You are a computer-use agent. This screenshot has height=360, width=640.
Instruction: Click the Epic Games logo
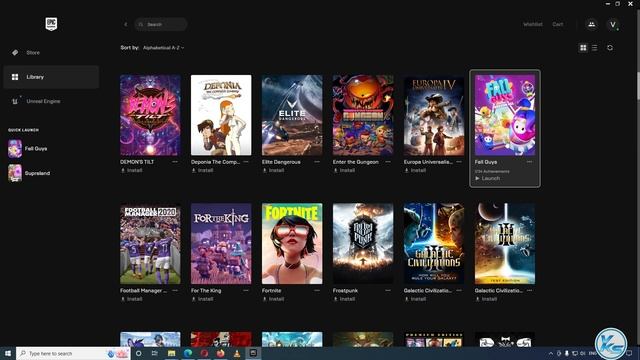[51, 24]
